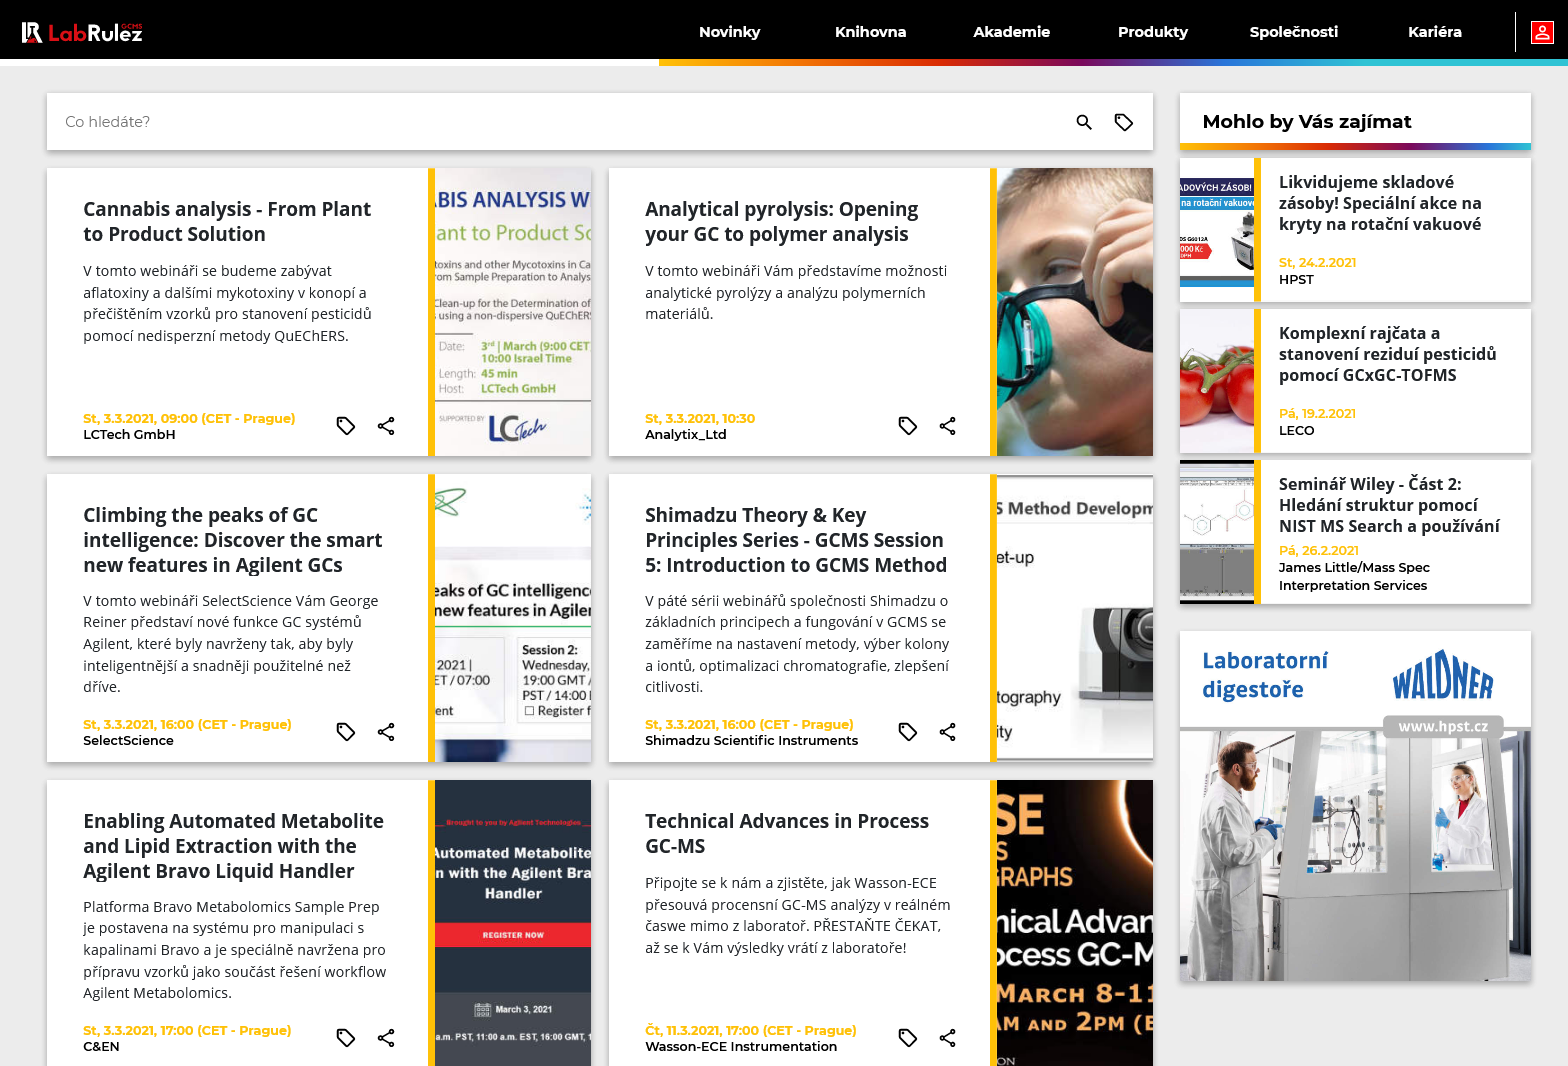Click the tomatoes thumbnail in sidebar
This screenshot has height=1066, width=1568.
point(1217,381)
